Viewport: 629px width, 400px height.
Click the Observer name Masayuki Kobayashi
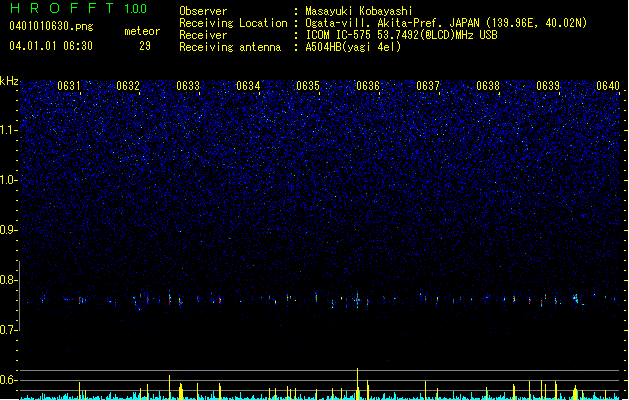(359, 11)
